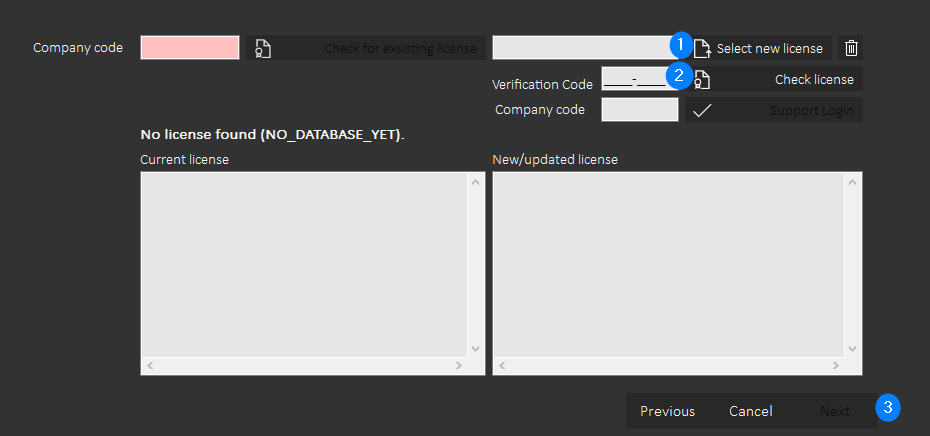
Task: Click the New/updated license scroll up arrow
Action: tap(852, 182)
